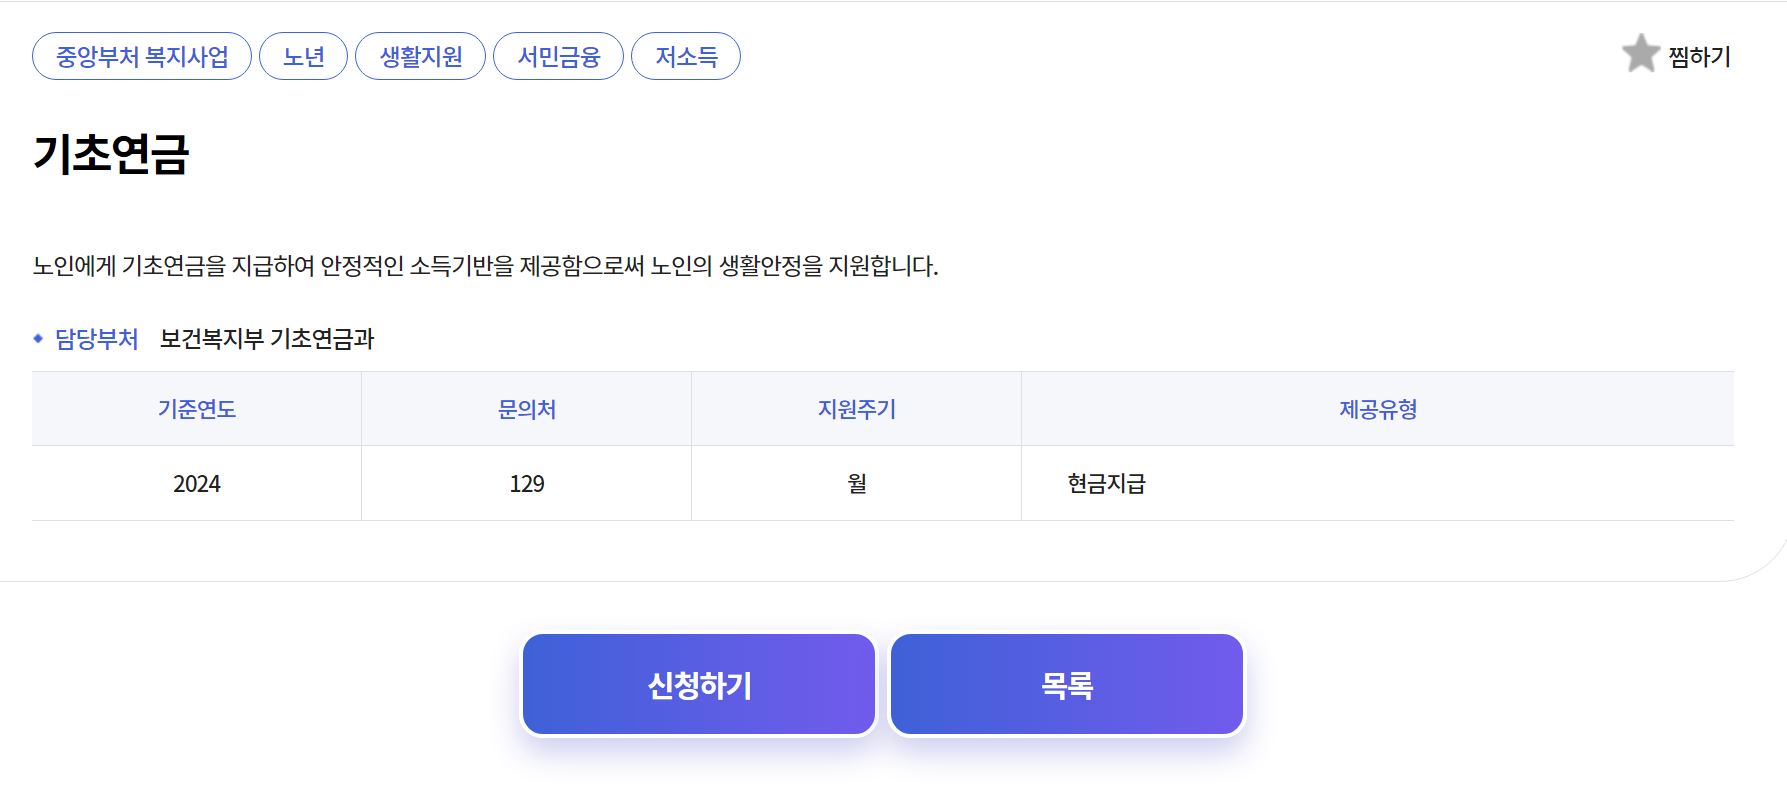Click the star icon to favorite this service

(1641, 54)
